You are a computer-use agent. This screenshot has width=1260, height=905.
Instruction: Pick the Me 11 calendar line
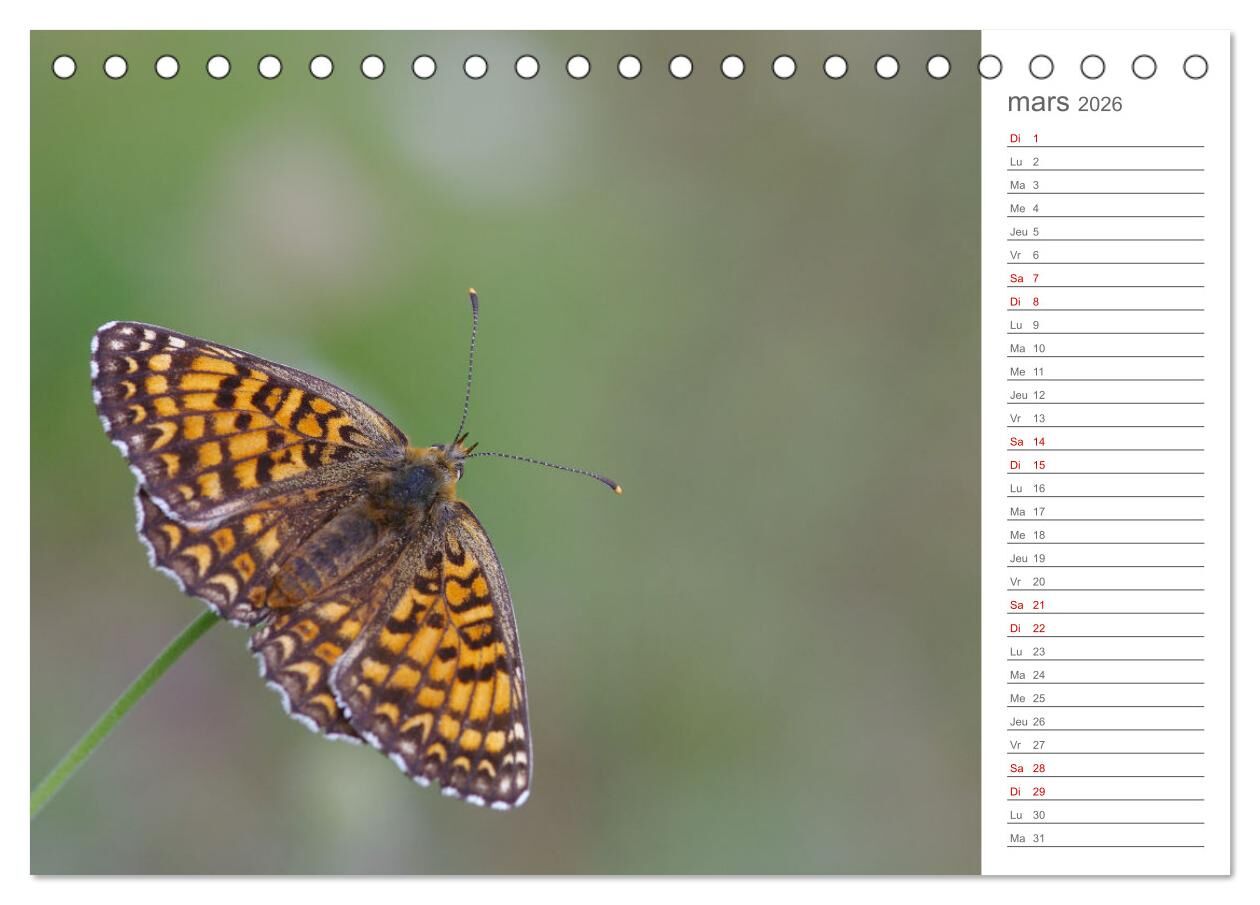[1105, 372]
